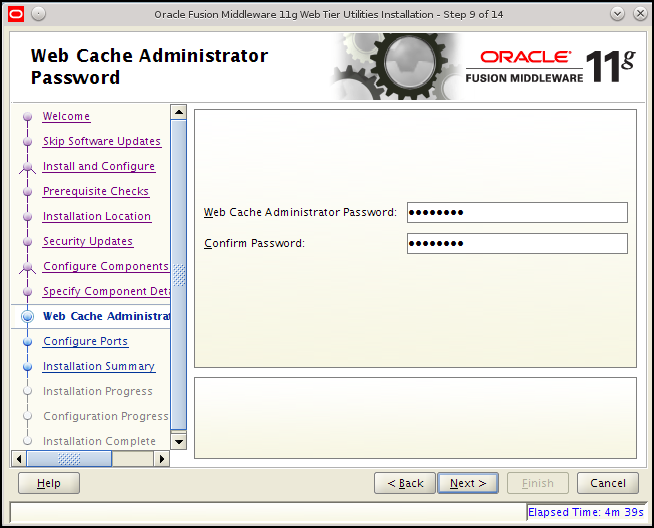Viewport: 654px width, 528px height.
Task: Click the Configure Ports bullet icon
Action: [28, 342]
